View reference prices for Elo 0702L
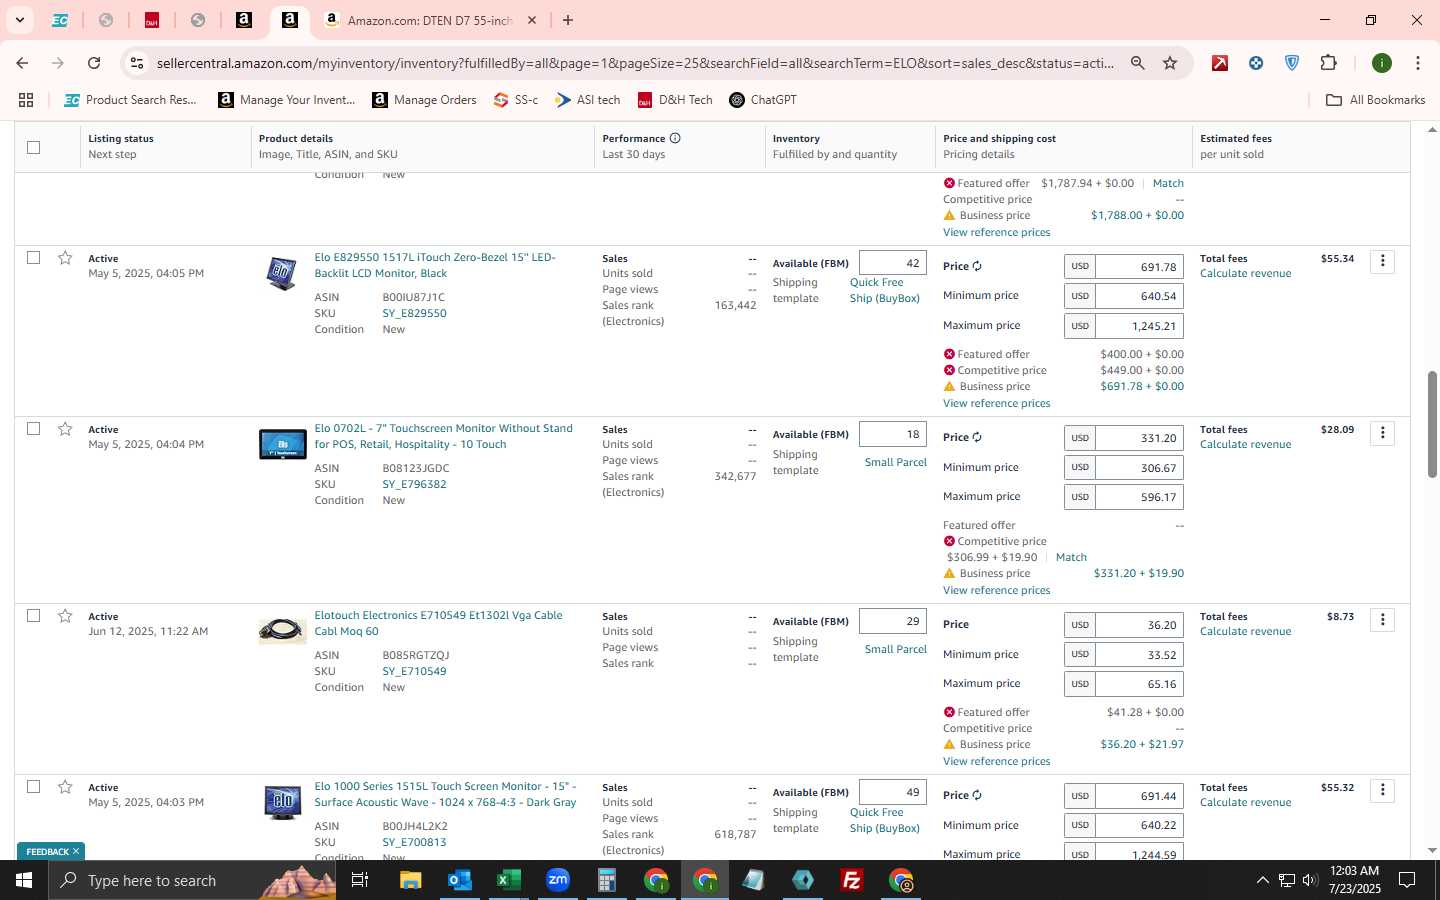Viewport: 1440px width, 900px height. pos(996,590)
